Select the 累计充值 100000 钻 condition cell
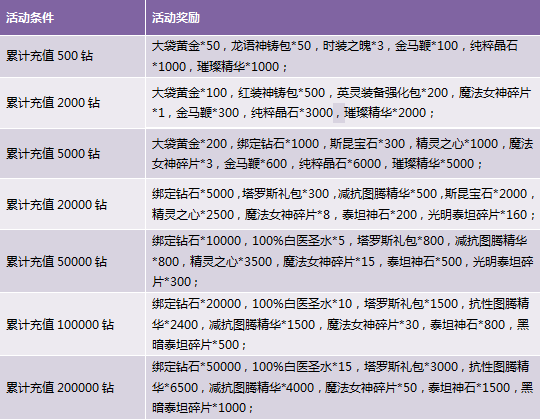This screenshot has width=541, height=419. pyautogui.click(x=72, y=324)
